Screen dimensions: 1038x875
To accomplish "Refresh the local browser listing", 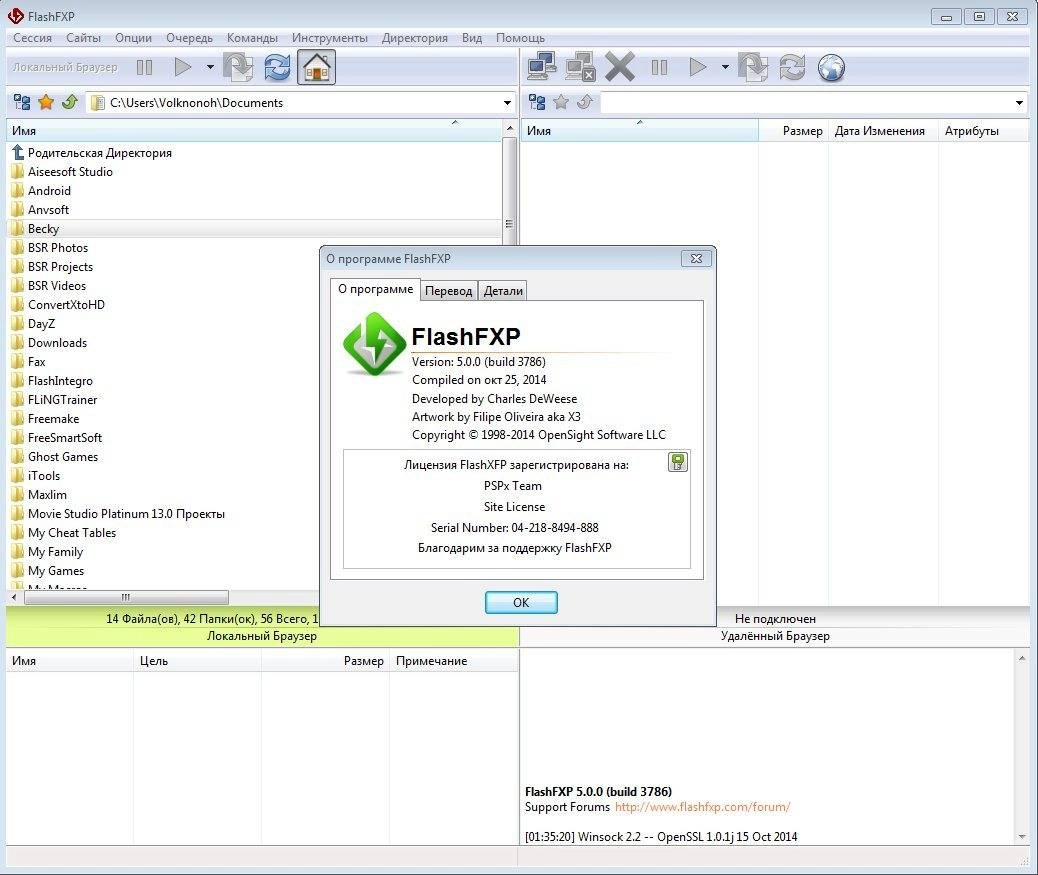I will (x=277, y=67).
